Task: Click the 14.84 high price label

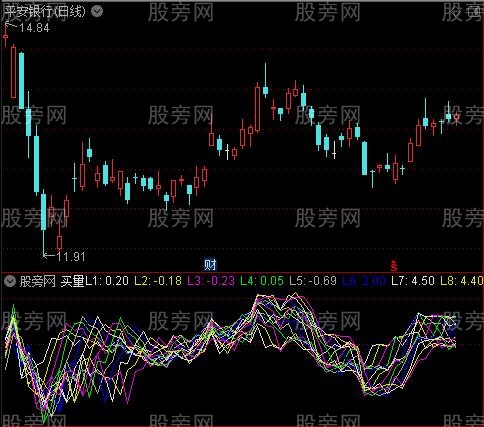Action: coord(34,28)
